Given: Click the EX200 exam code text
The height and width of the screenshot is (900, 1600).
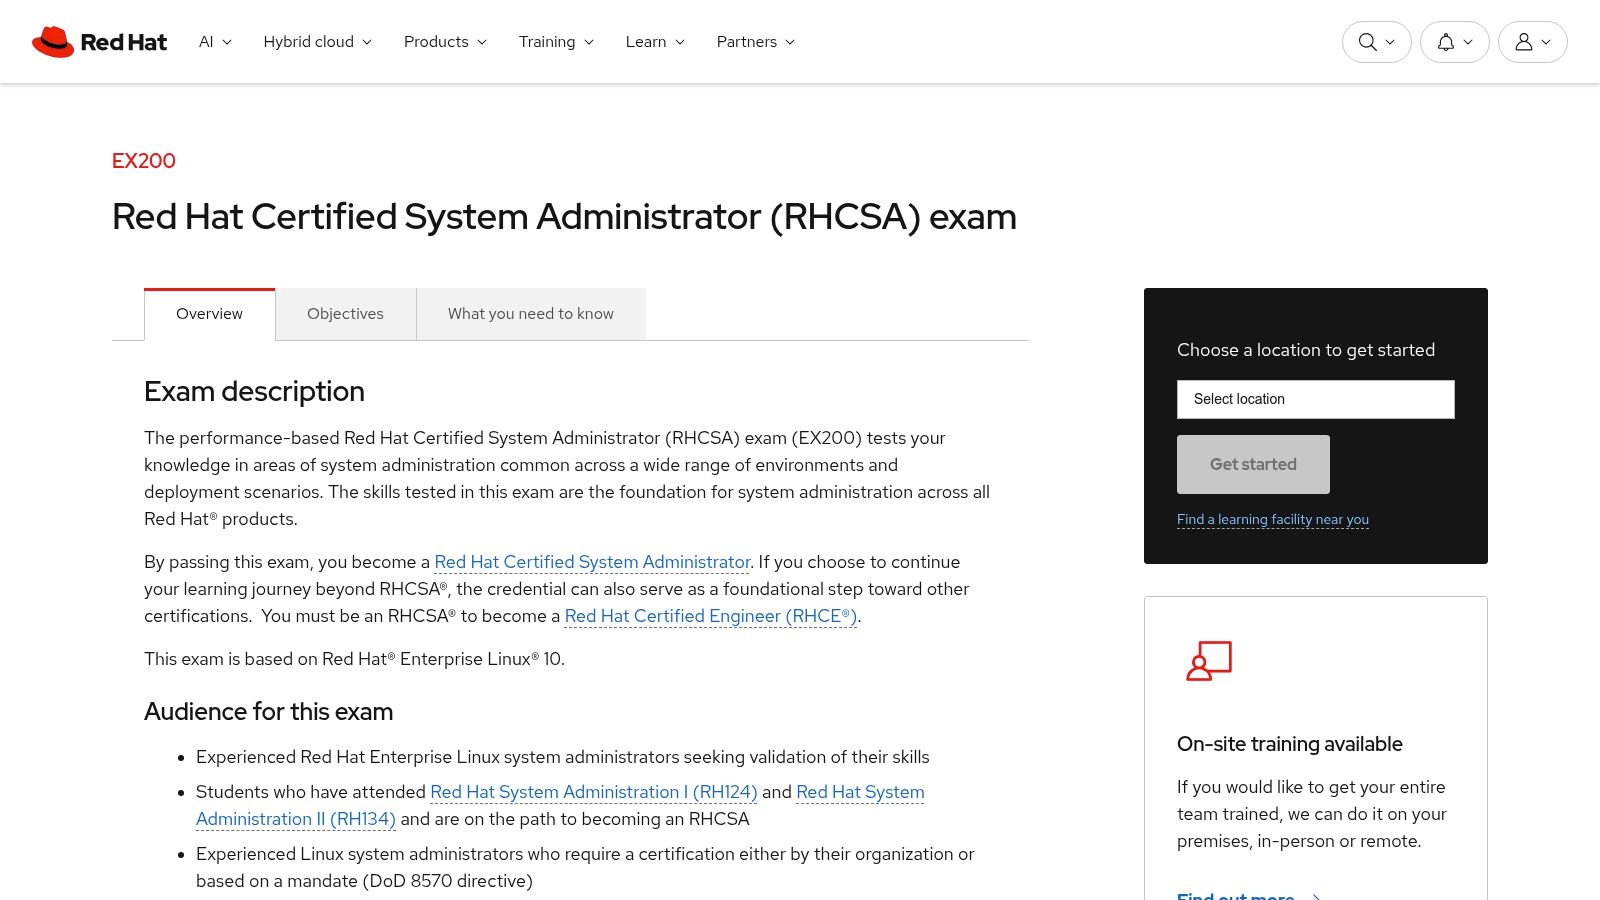Looking at the screenshot, I should coord(144,161).
